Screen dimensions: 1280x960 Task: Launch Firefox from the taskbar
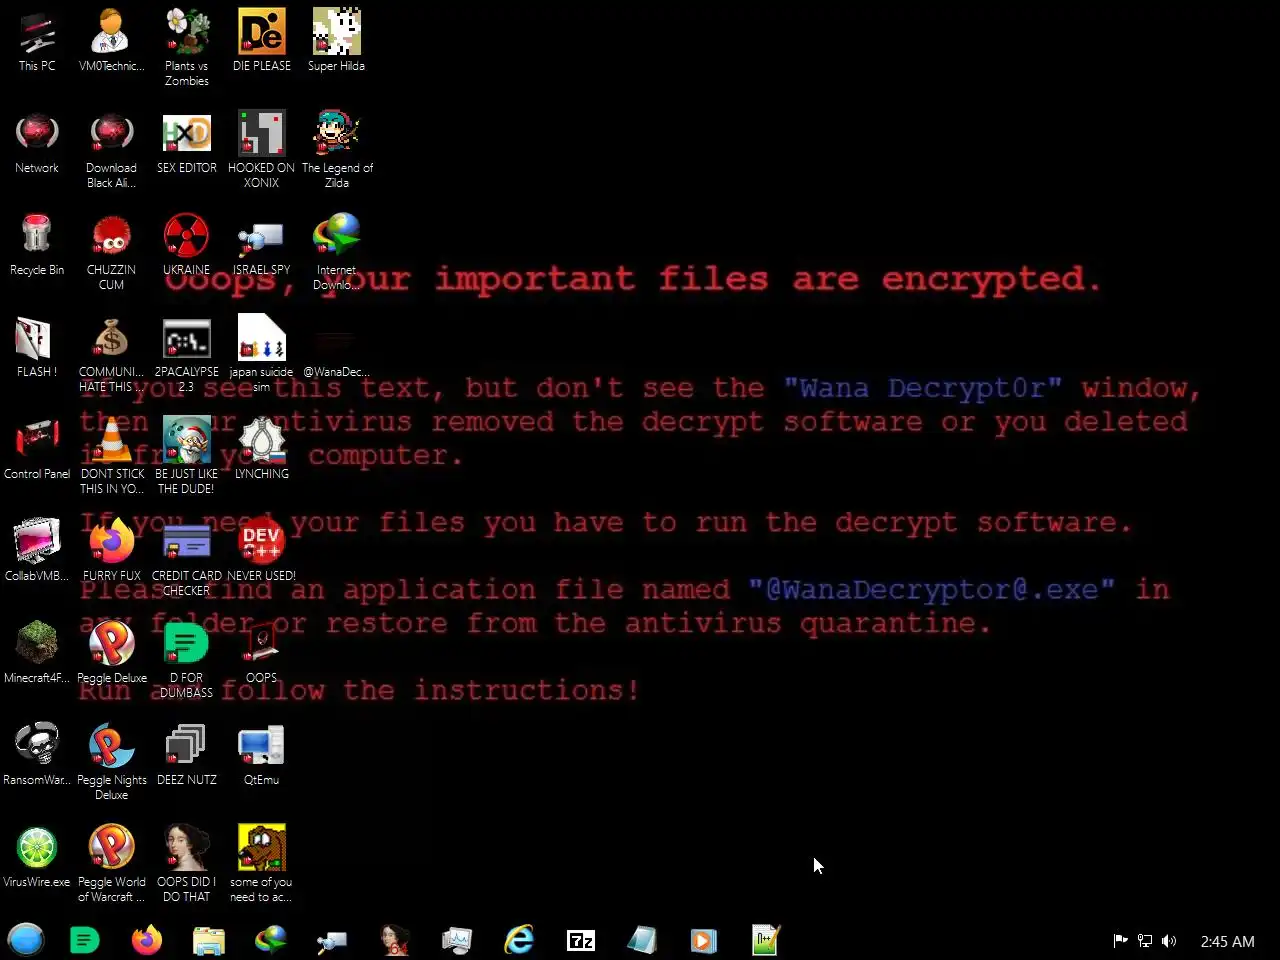click(147, 940)
